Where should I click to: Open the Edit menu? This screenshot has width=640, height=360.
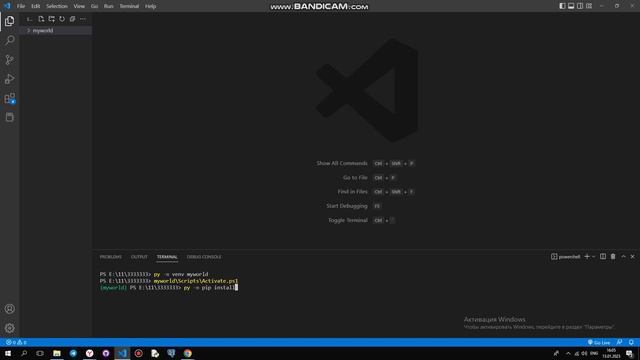[36, 6]
